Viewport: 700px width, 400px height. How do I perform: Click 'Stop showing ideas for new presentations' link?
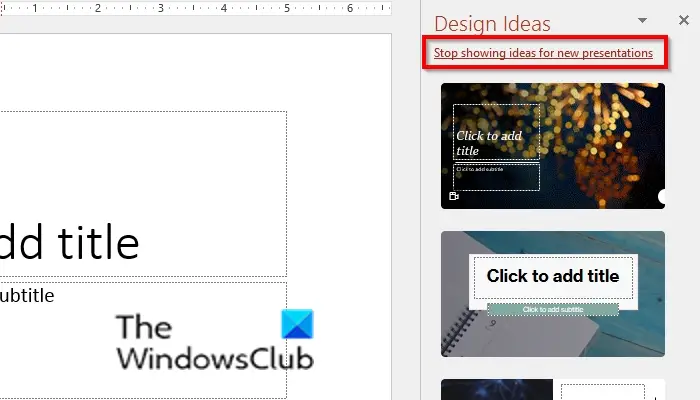pos(543,53)
